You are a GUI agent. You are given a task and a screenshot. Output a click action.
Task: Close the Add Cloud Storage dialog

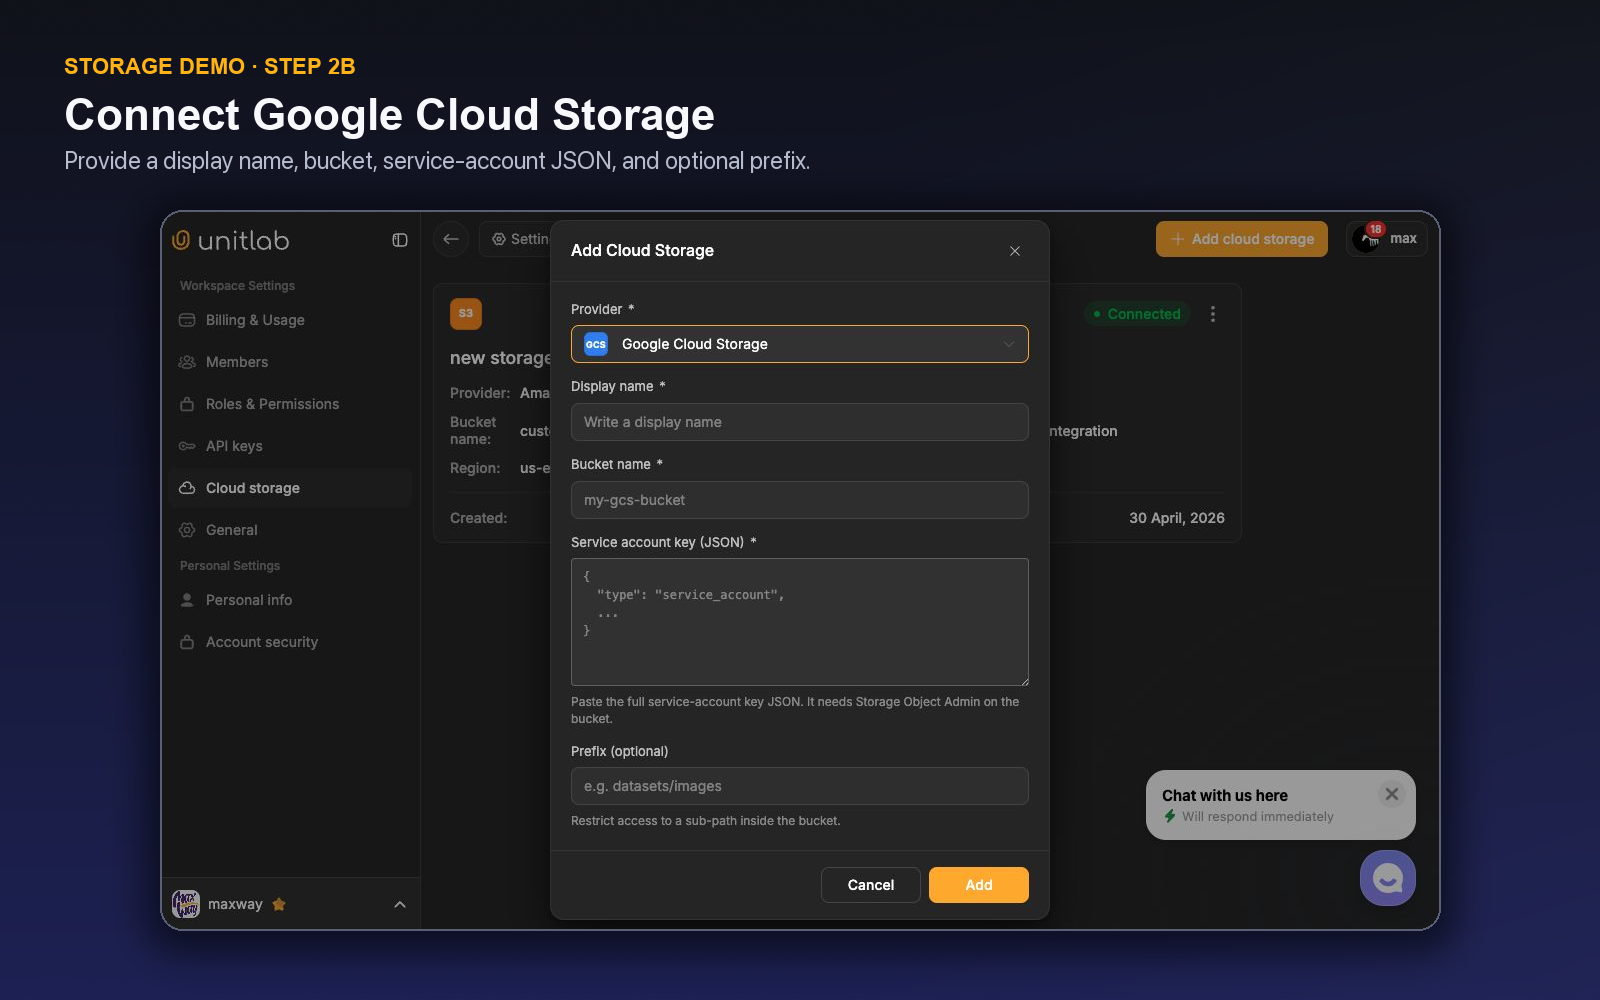[x=1015, y=251]
